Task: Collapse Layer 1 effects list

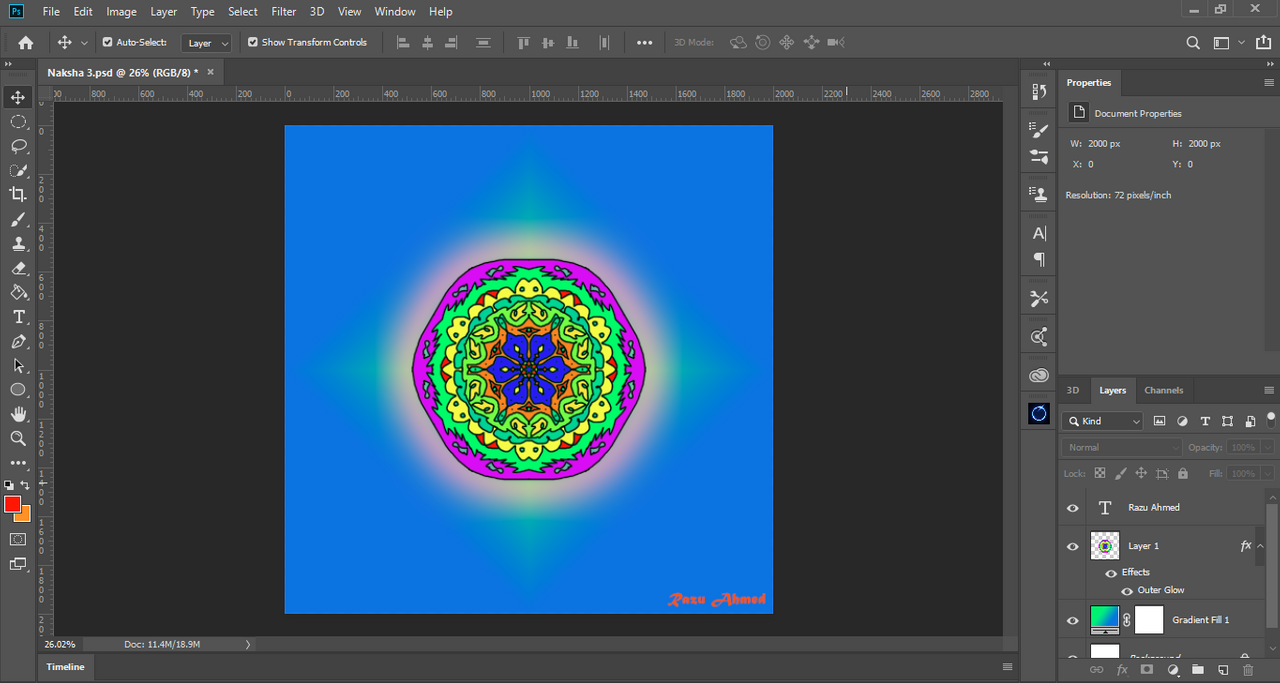Action: pos(1260,546)
